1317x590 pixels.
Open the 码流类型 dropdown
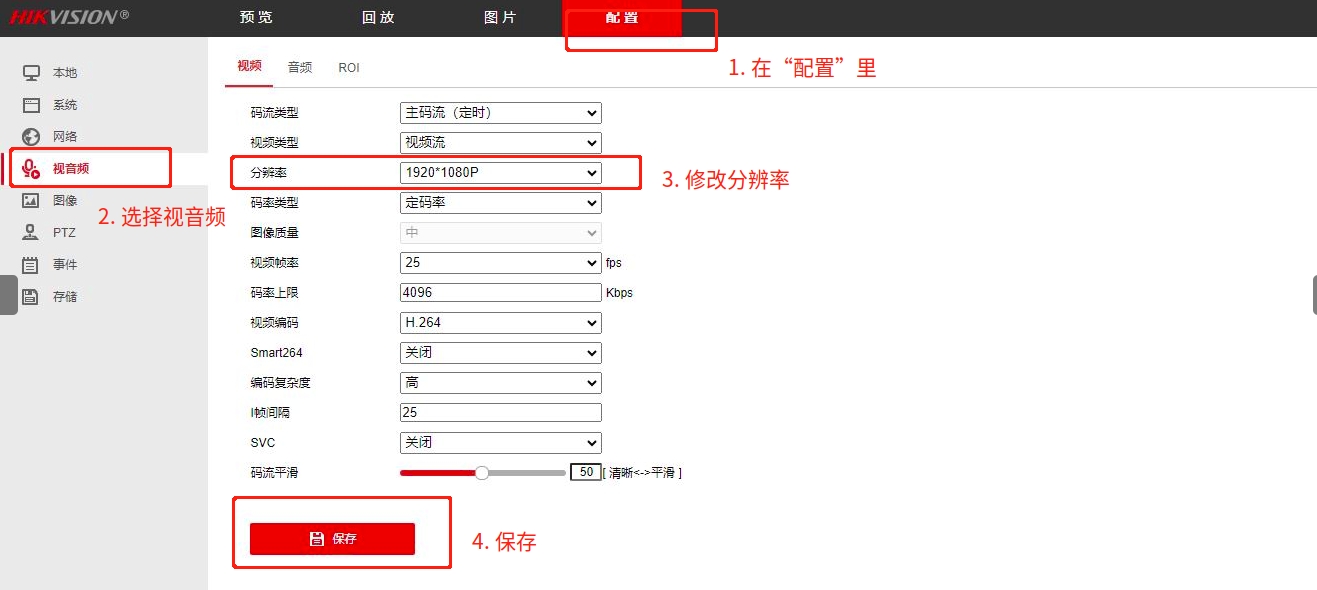coord(500,113)
